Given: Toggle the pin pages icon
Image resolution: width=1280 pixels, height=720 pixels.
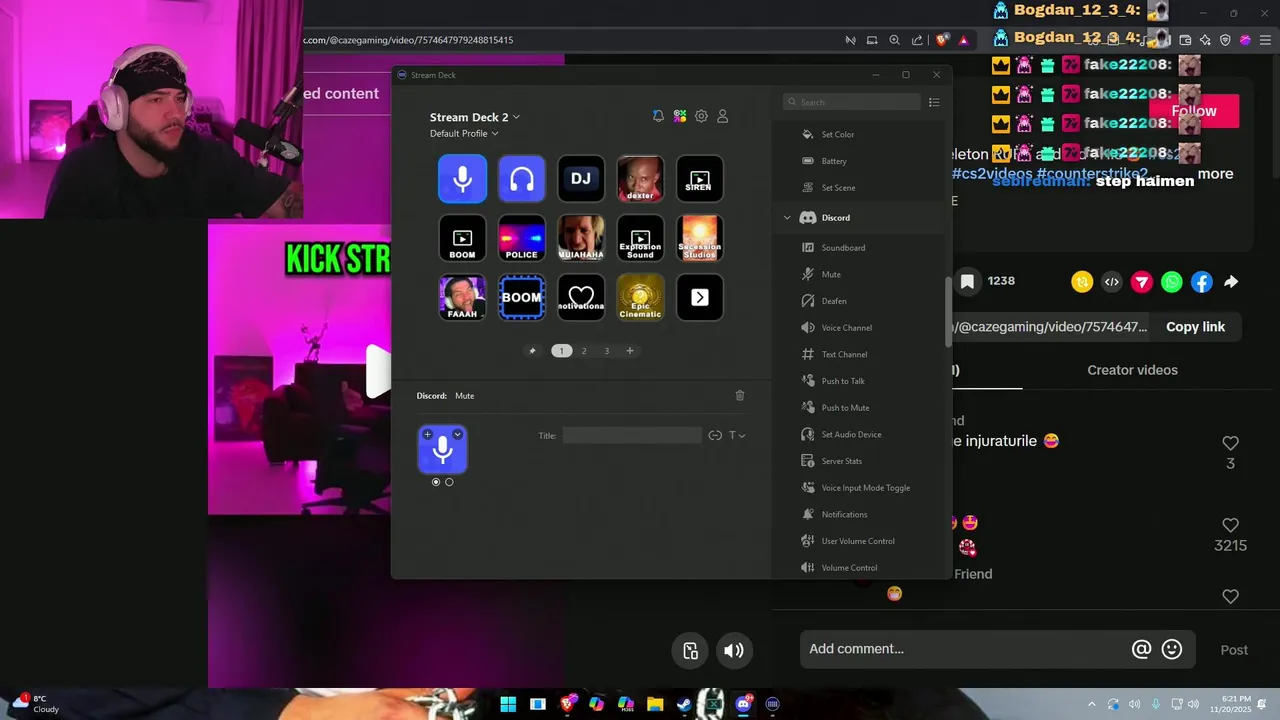Looking at the screenshot, I should click(x=532, y=351).
